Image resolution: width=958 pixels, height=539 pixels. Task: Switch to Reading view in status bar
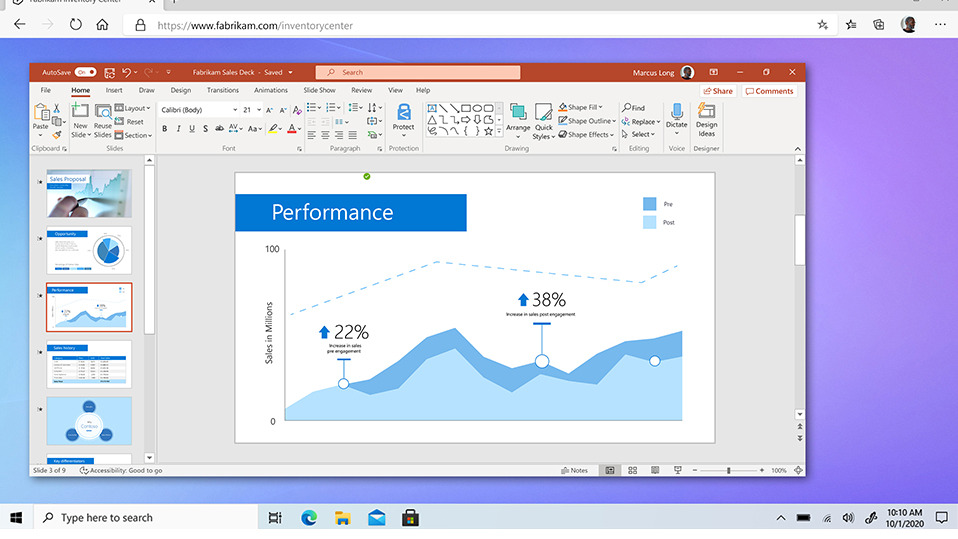pos(655,471)
